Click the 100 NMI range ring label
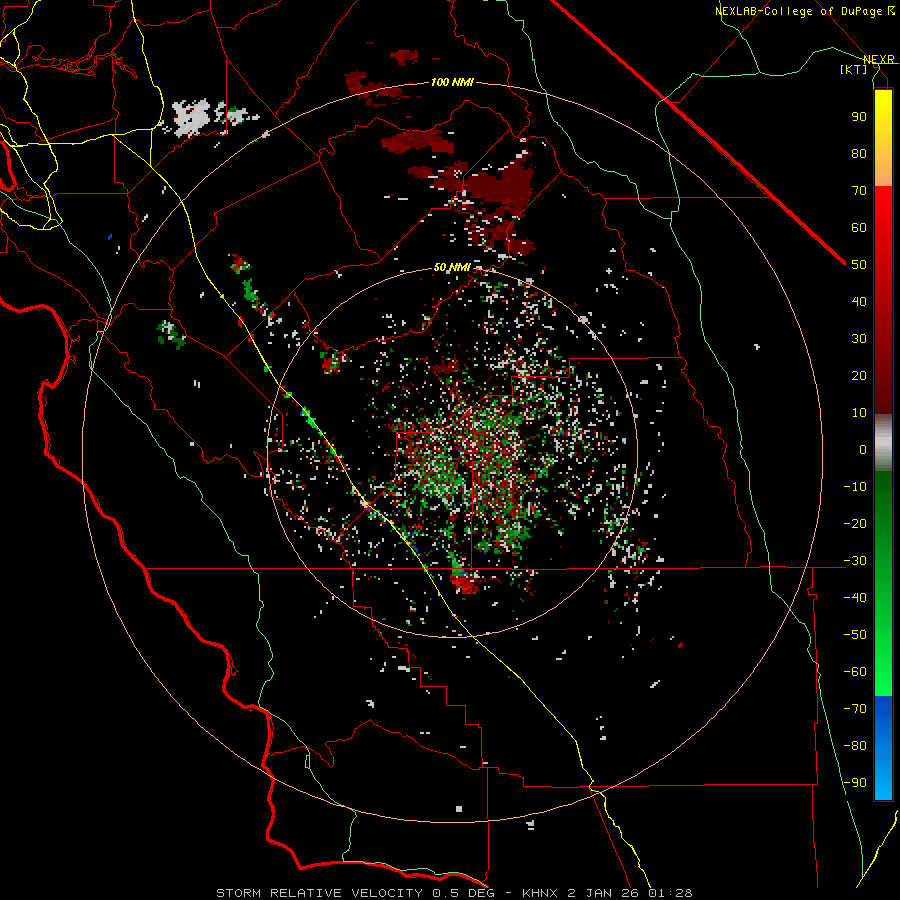Image resolution: width=900 pixels, height=900 pixels. click(x=452, y=82)
